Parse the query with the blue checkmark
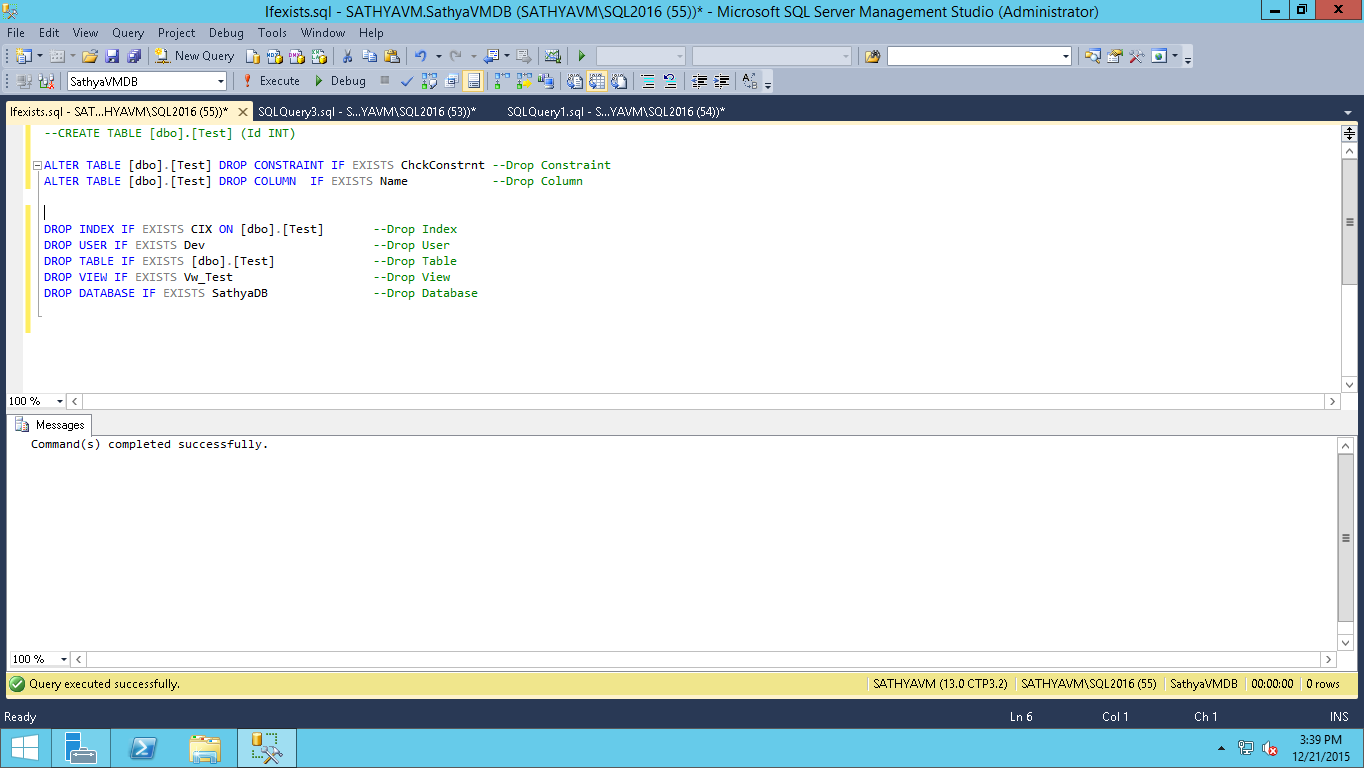The image size is (1364, 768). point(407,81)
